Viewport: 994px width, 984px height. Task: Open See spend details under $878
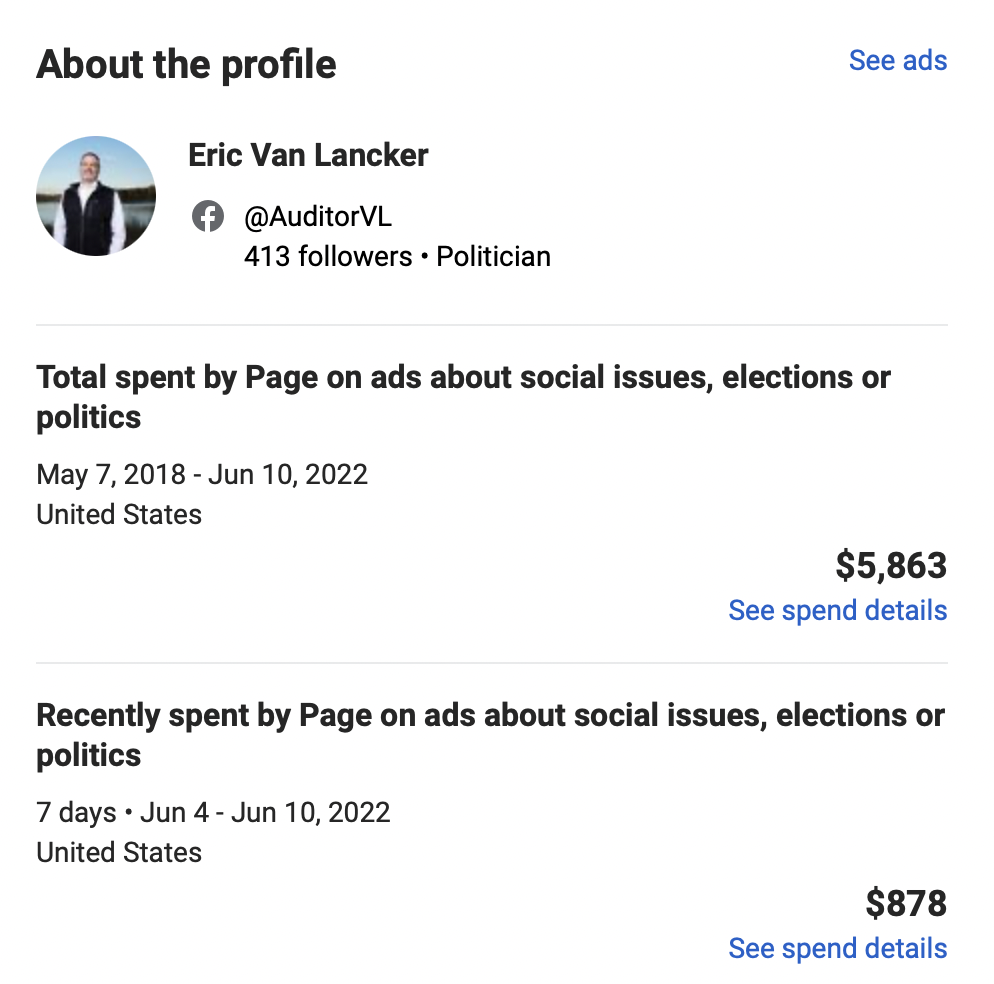837,948
